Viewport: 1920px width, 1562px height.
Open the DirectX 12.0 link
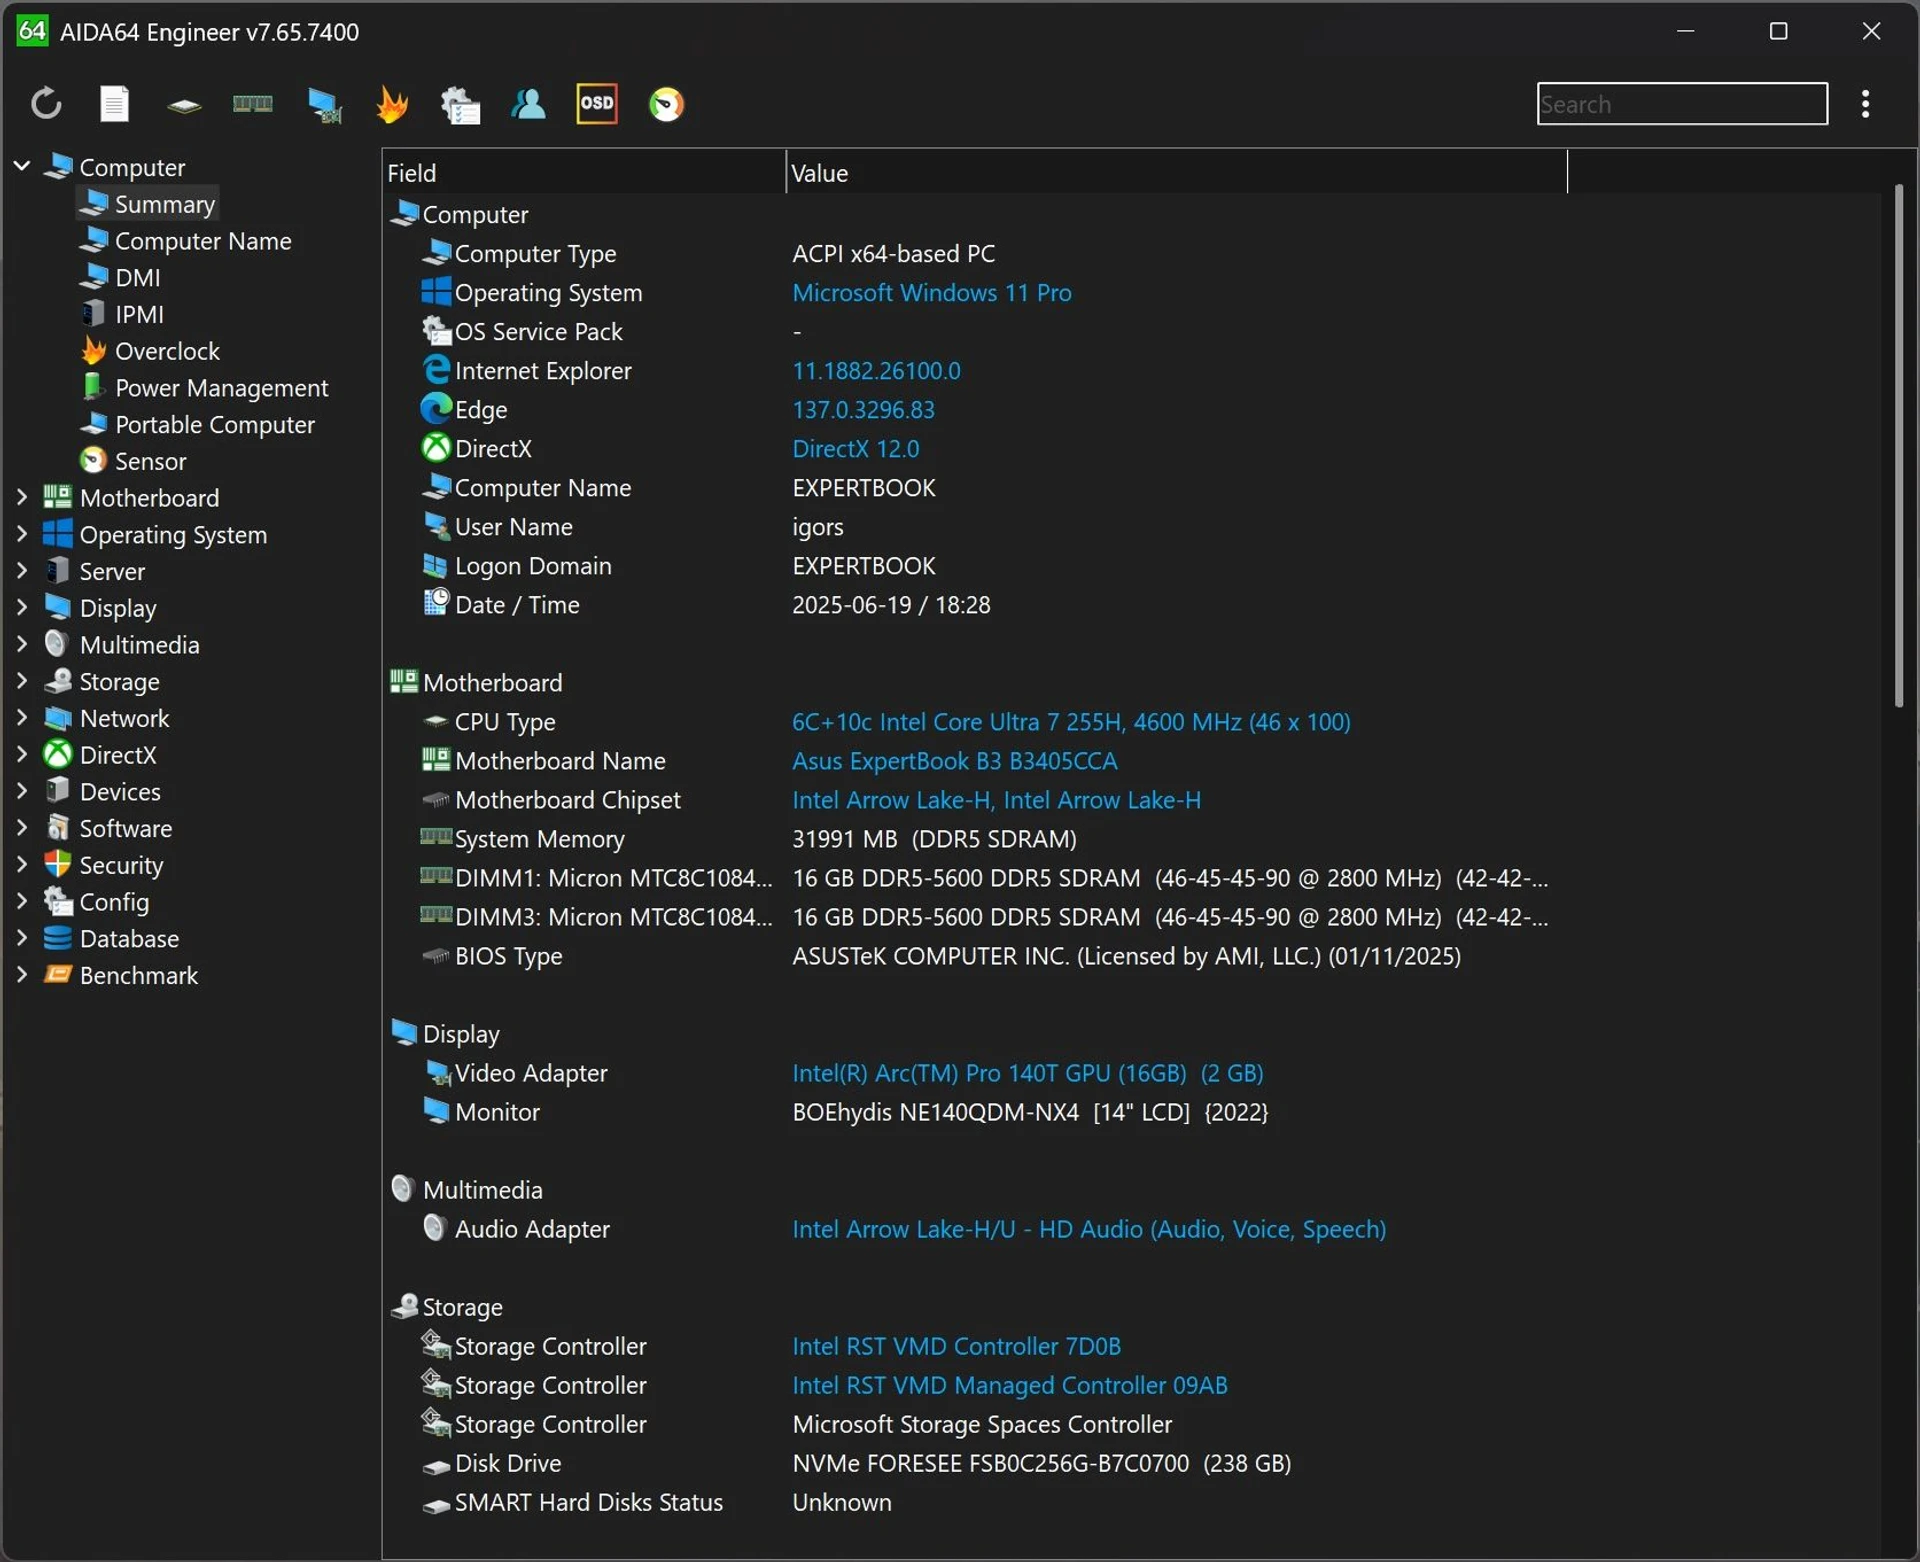tap(855, 448)
